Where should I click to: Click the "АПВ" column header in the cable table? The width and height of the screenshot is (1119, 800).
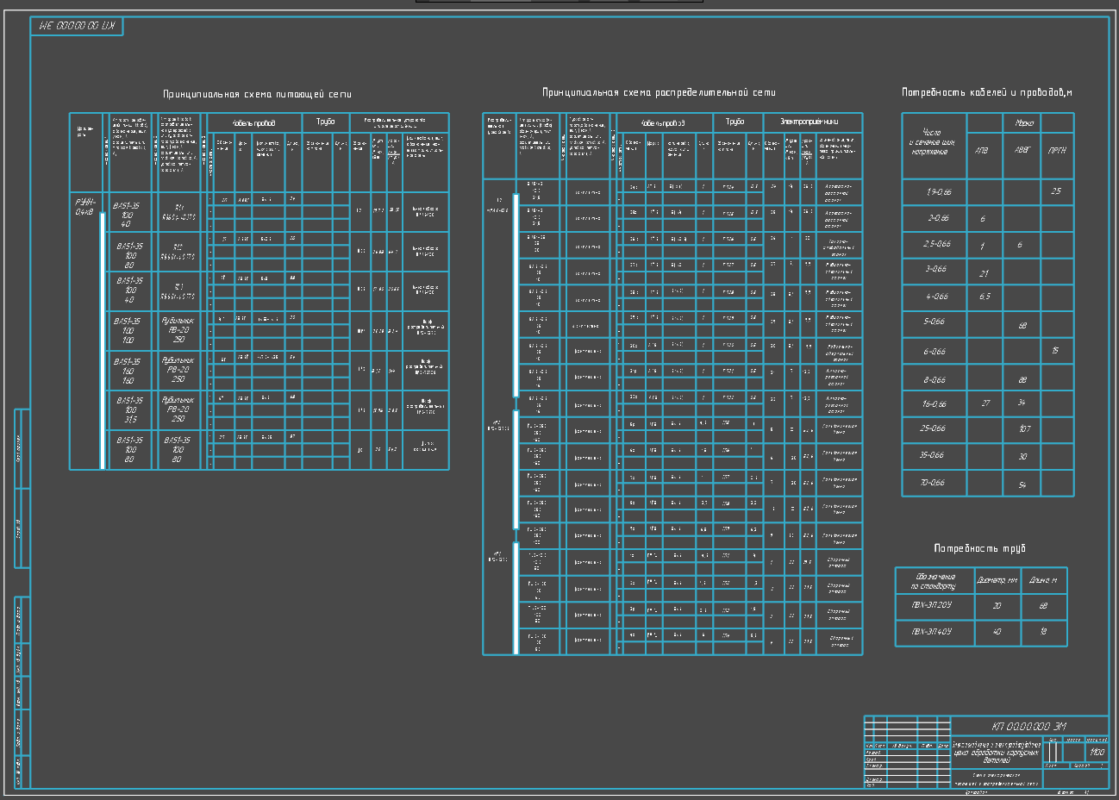[983, 151]
